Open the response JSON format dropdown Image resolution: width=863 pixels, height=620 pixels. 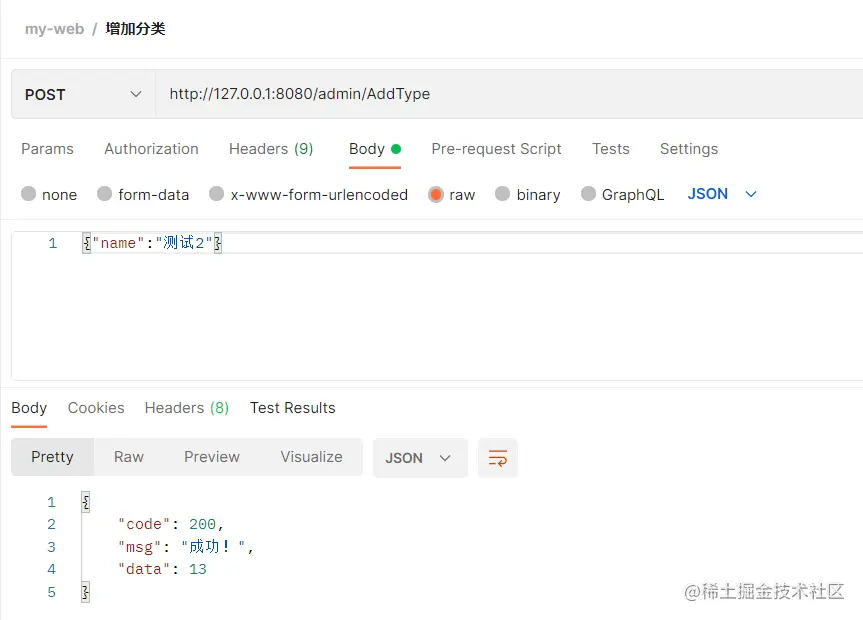click(420, 458)
